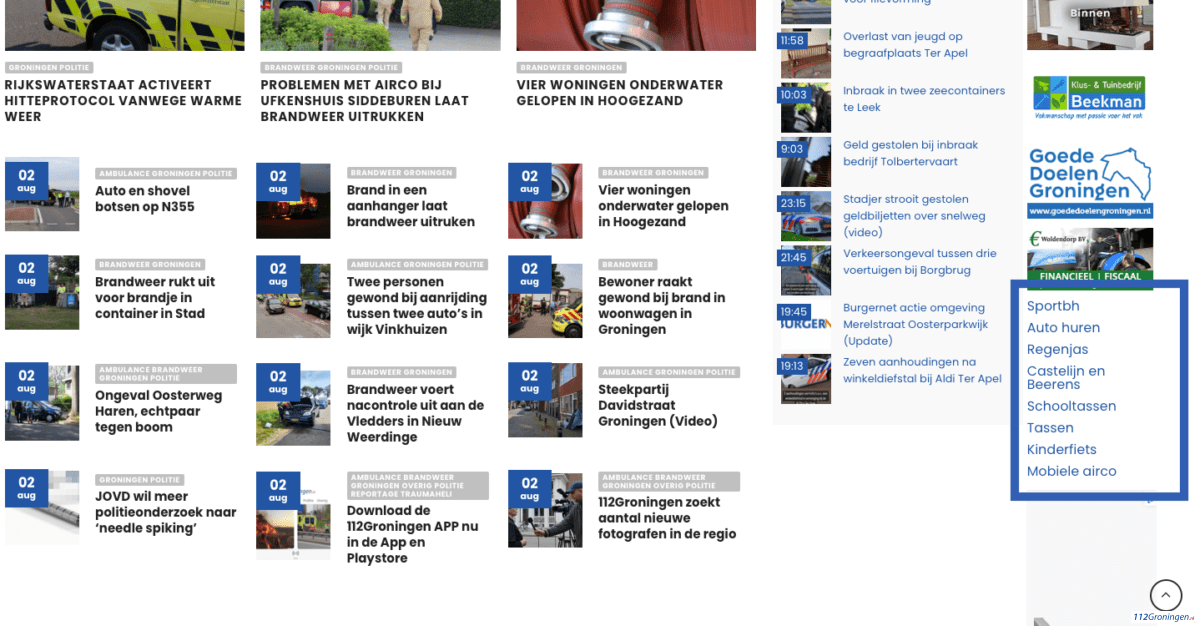Open 'Inbraak in twee zeecontainers te Leek'
The image size is (1200, 626).
[x=923, y=98]
